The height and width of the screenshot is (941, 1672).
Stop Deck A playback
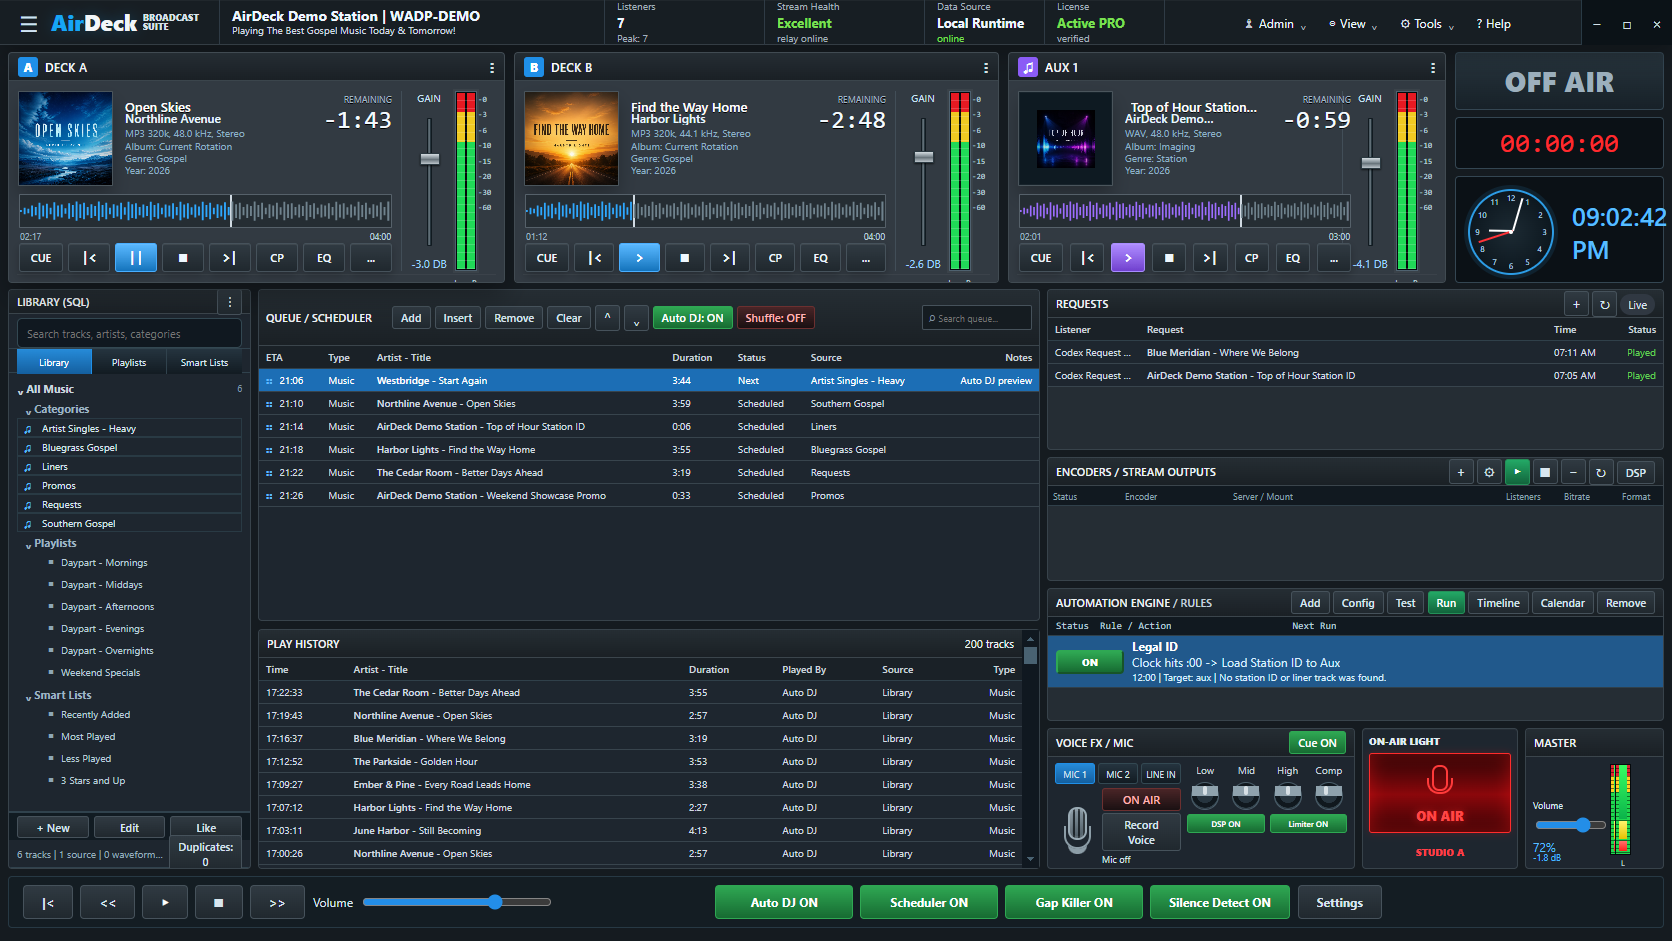[x=183, y=258]
